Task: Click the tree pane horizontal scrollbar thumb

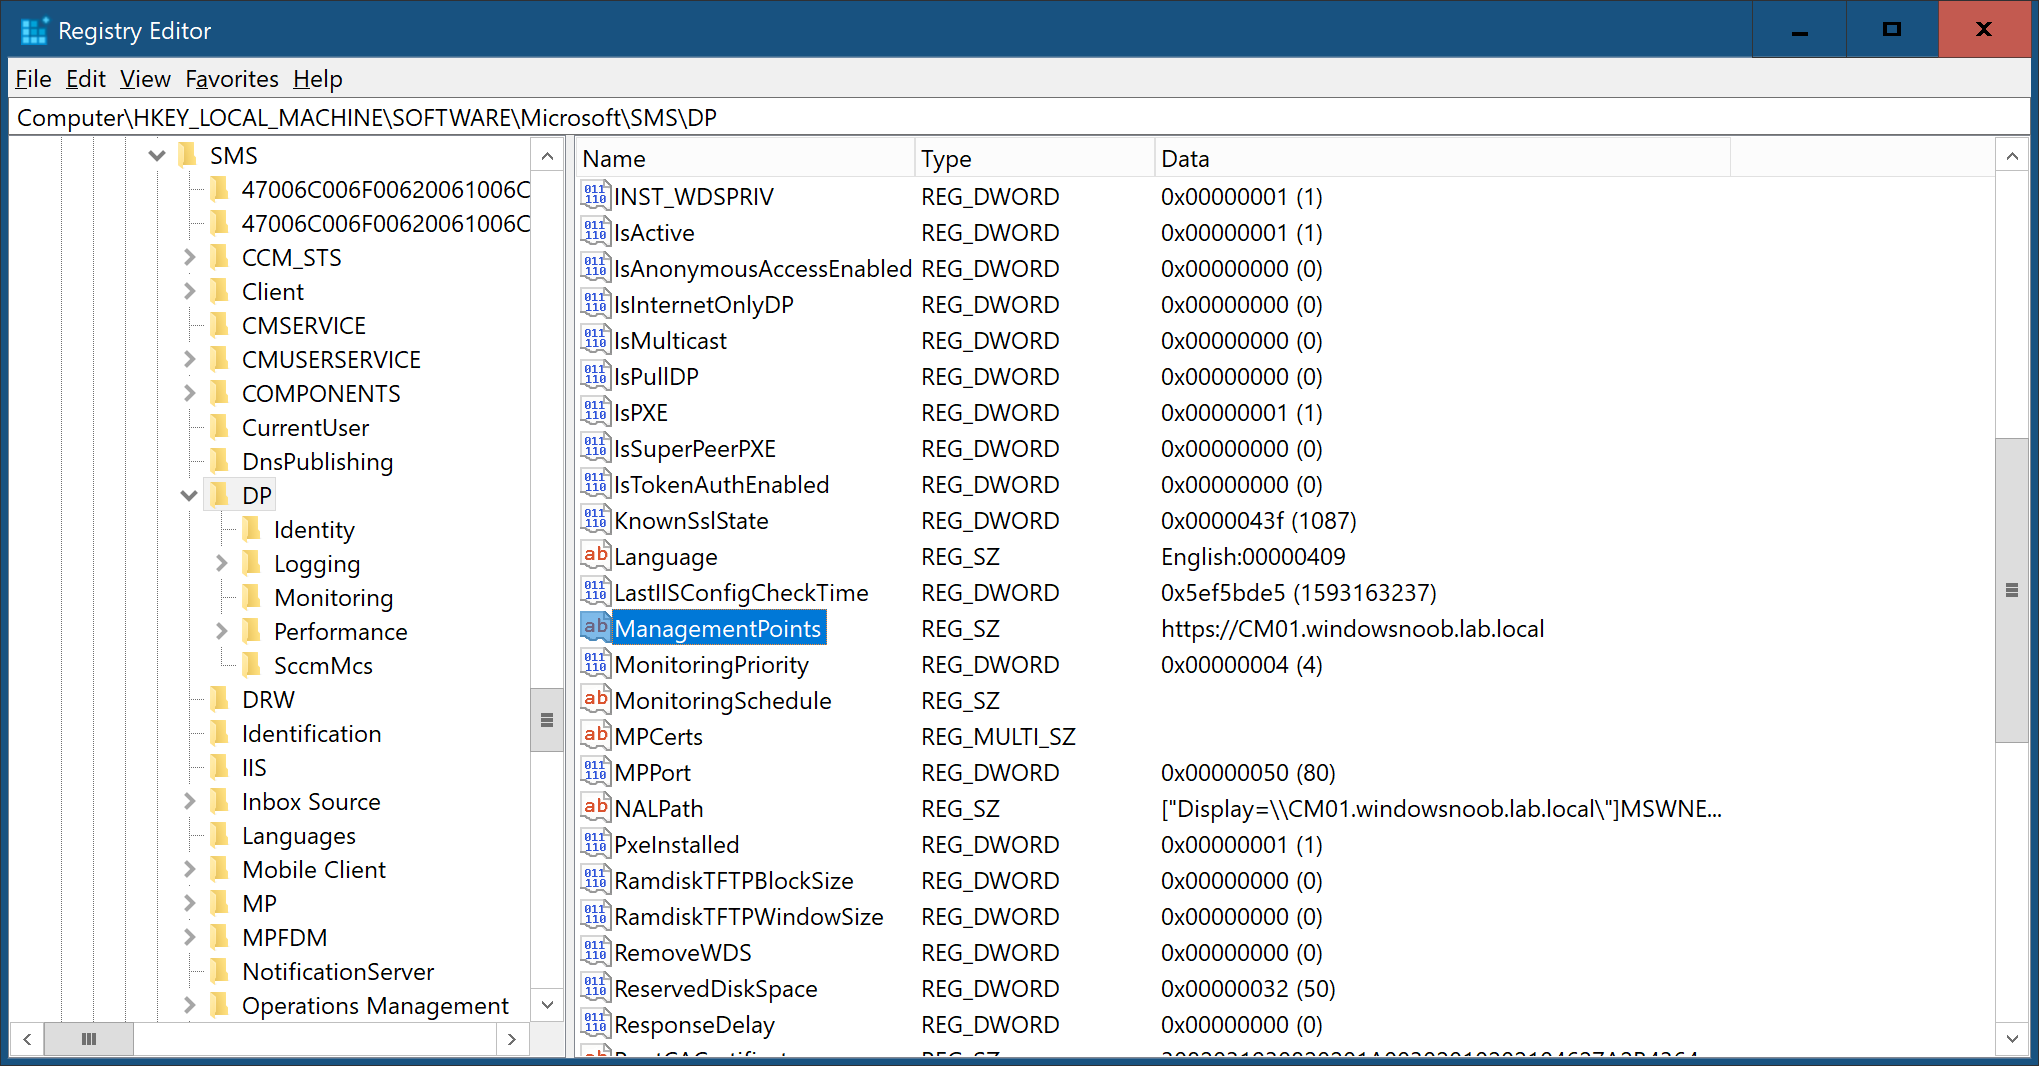Action: (x=89, y=1039)
